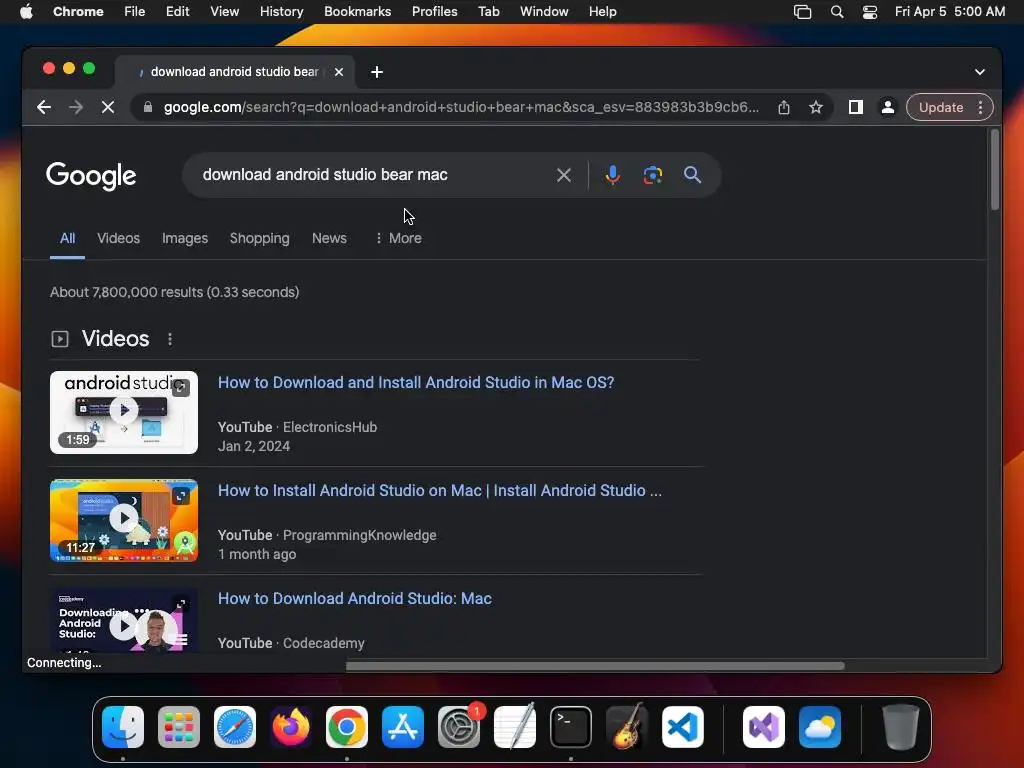Open a new tab with plus button

click(x=377, y=72)
